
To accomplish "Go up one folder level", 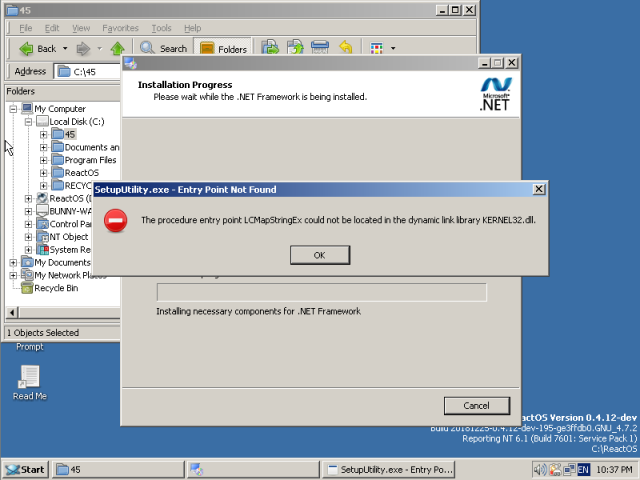I will (x=118, y=49).
